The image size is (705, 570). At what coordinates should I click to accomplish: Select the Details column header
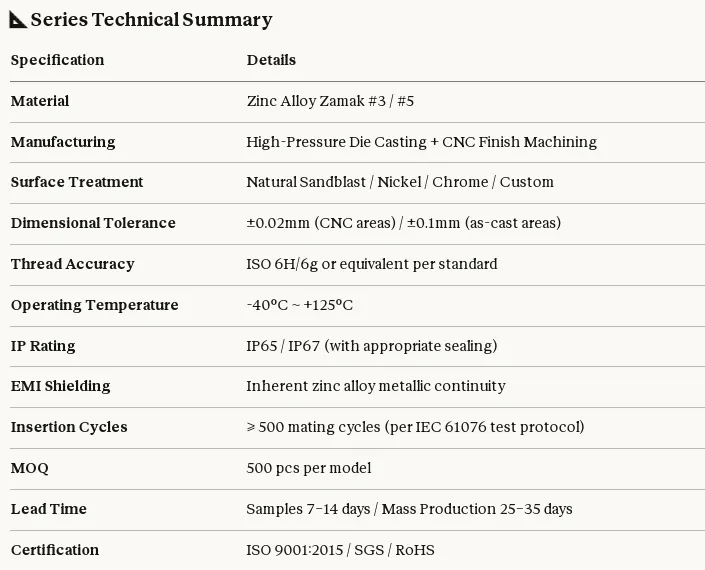(x=271, y=60)
